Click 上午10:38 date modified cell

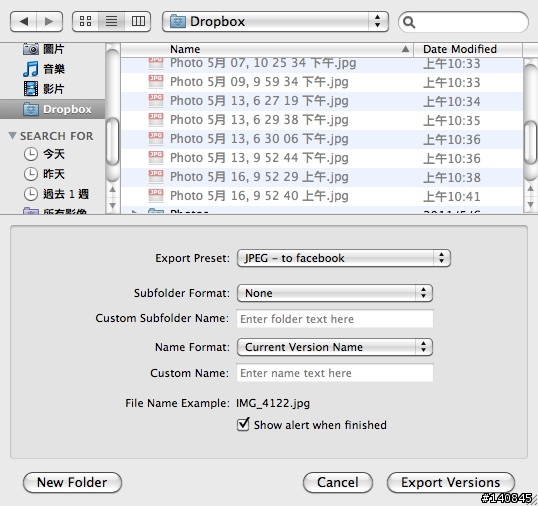451,178
